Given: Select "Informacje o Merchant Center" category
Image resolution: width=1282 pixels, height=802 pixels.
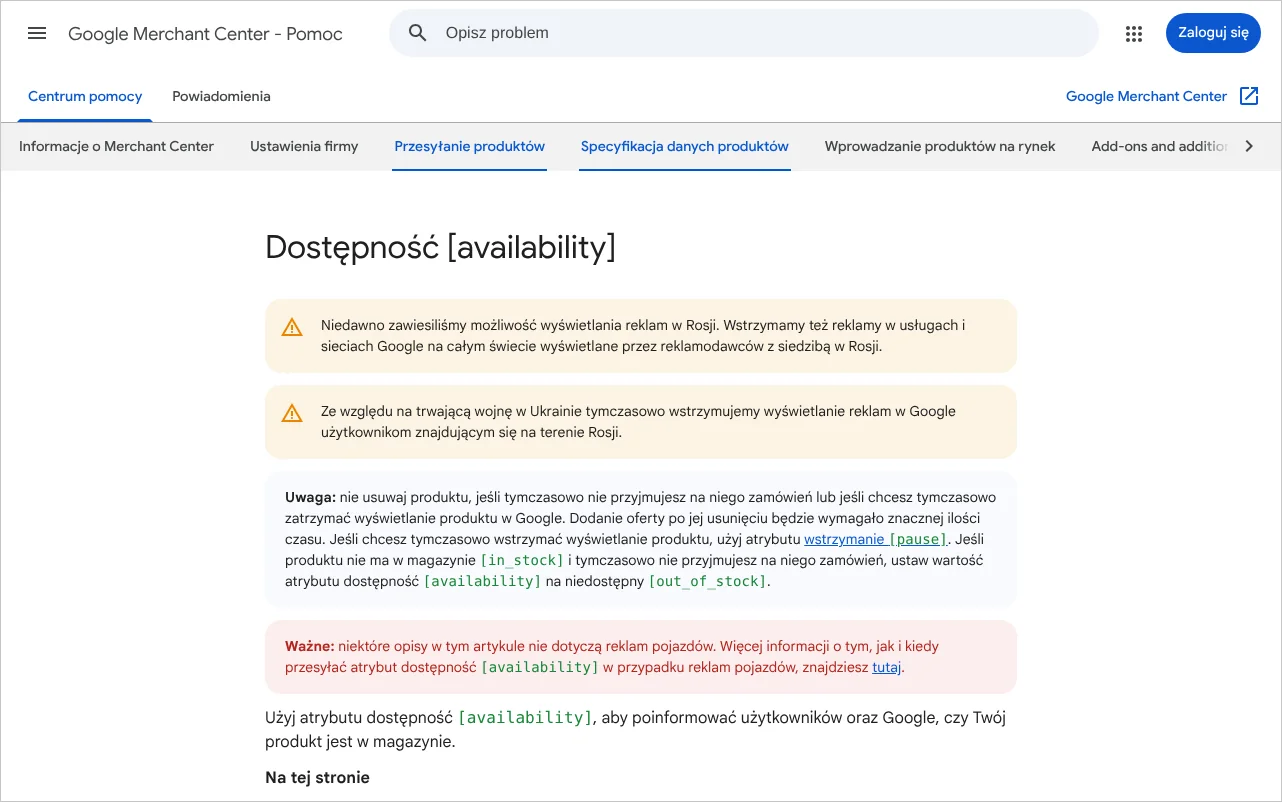Looking at the screenshot, I should (x=116, y=146).
